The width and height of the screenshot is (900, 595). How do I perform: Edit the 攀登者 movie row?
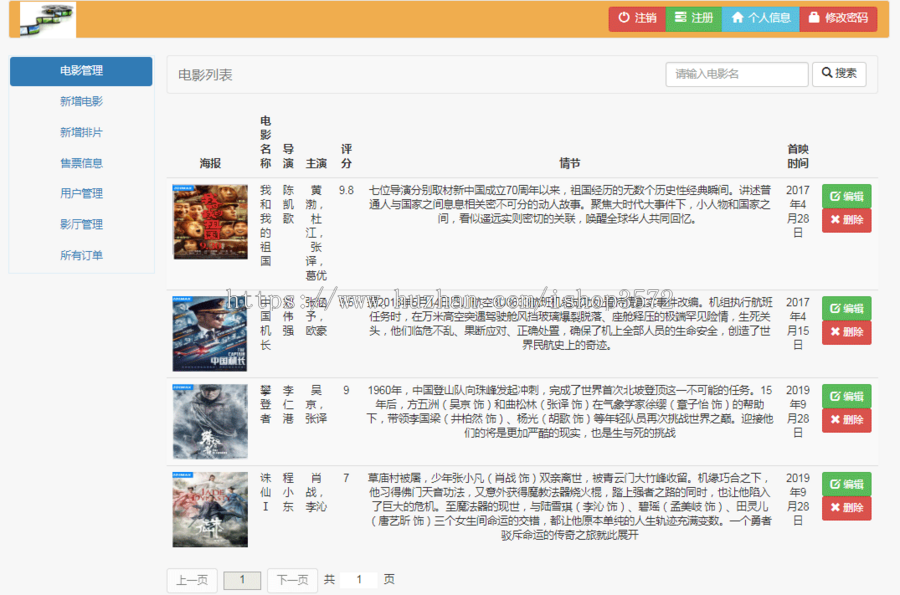847,396
